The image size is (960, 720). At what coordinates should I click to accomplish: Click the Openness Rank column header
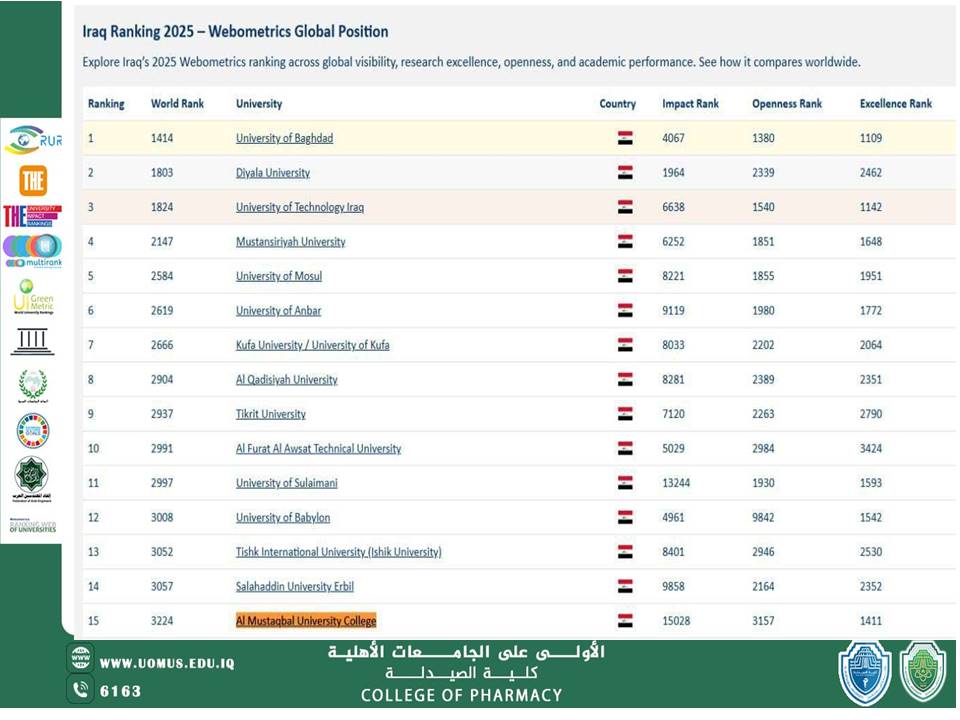[787, 103]
